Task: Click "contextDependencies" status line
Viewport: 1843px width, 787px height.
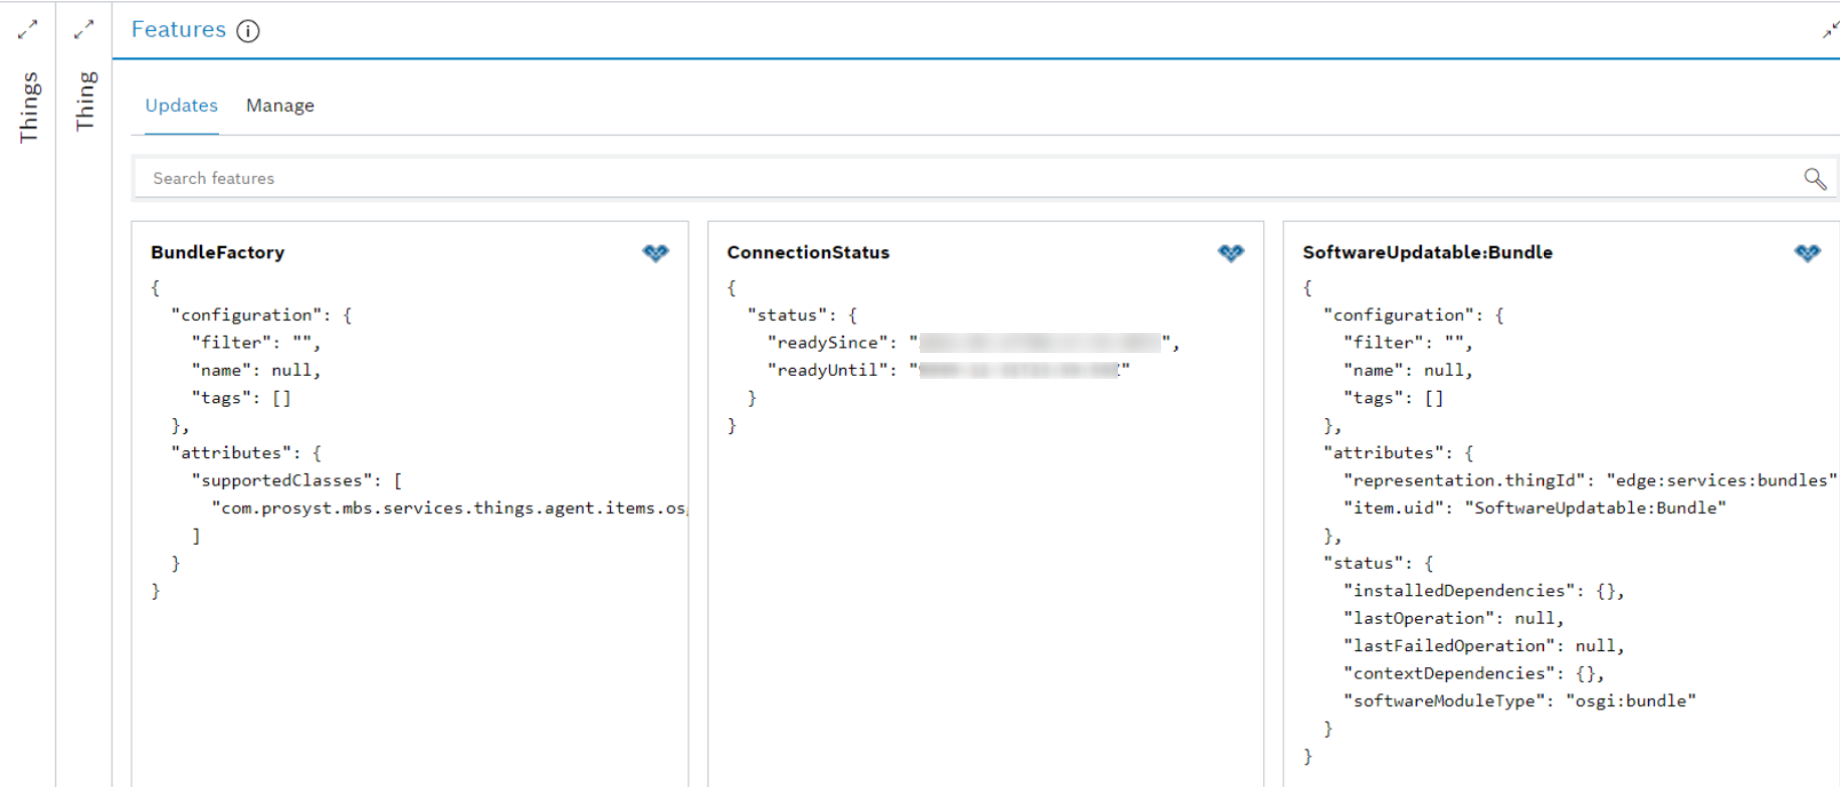Action: click(x=1474, y=674)
